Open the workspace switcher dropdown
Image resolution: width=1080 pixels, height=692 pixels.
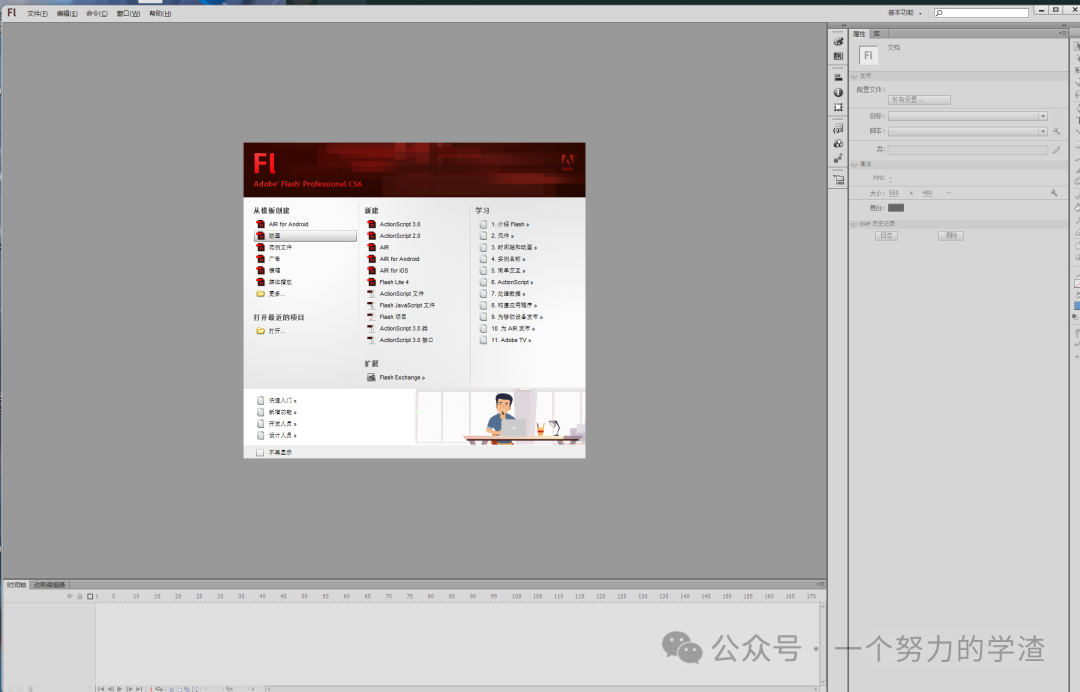904,13
